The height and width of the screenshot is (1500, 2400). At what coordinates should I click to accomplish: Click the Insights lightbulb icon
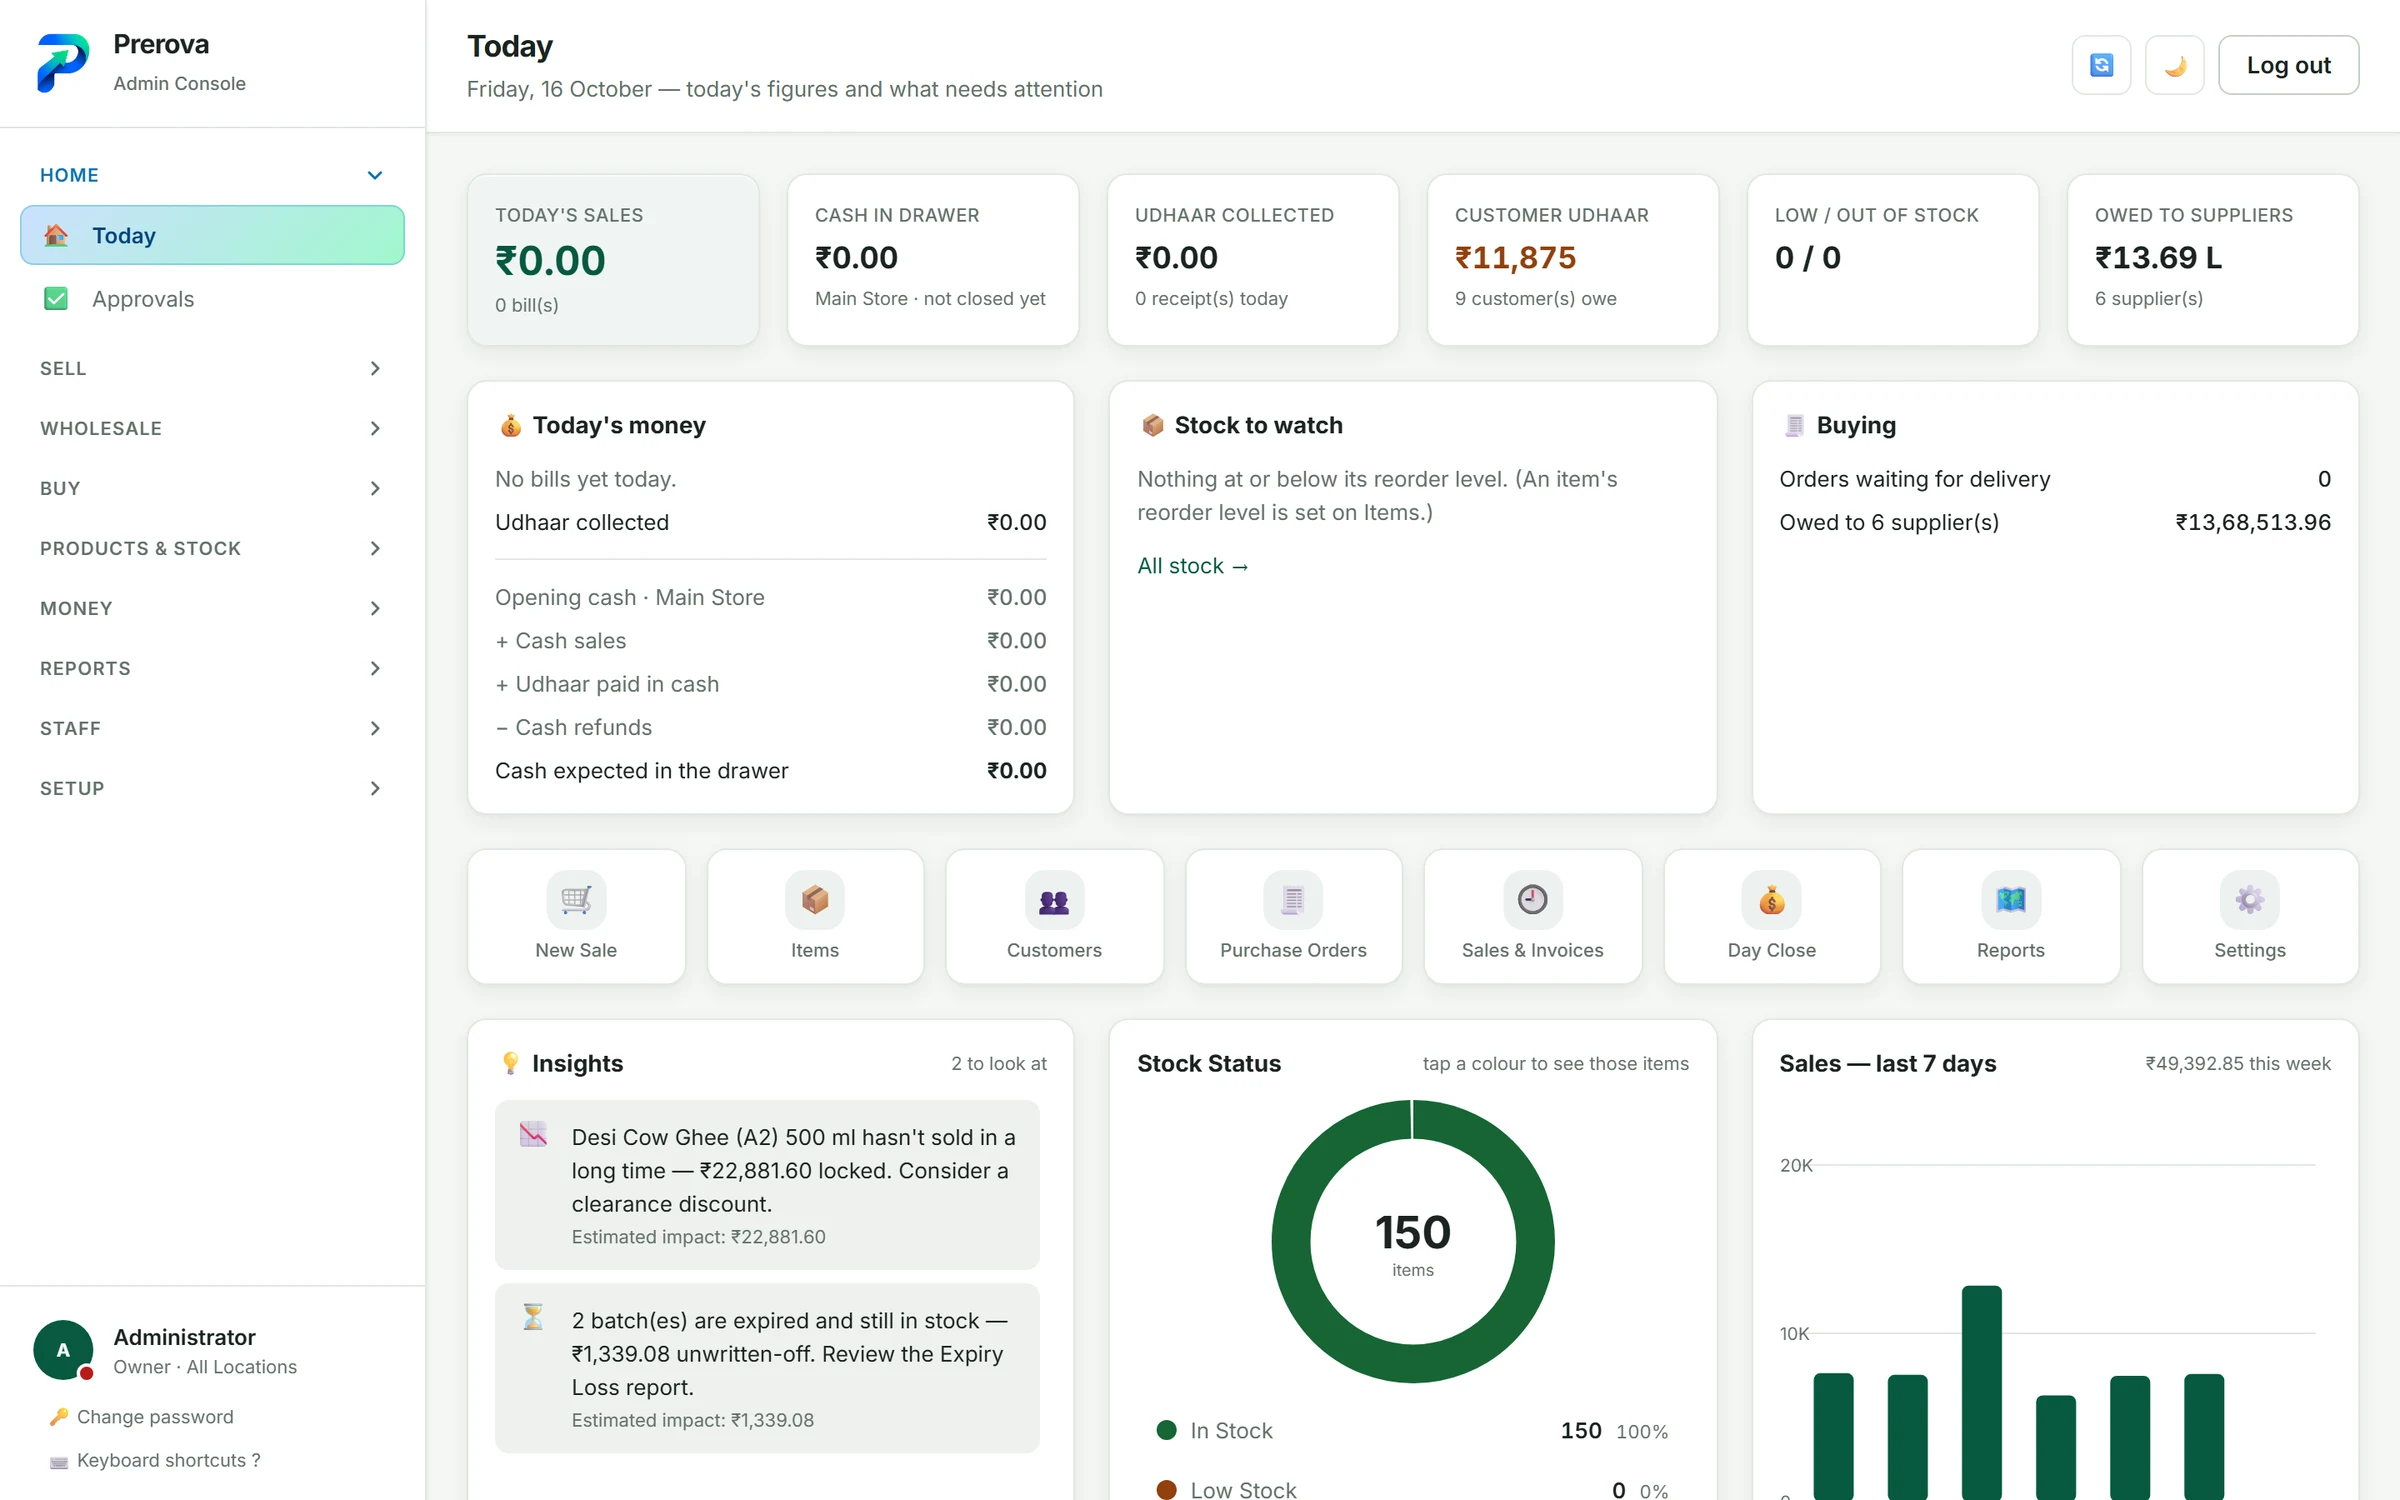(x=510, y=1063)
